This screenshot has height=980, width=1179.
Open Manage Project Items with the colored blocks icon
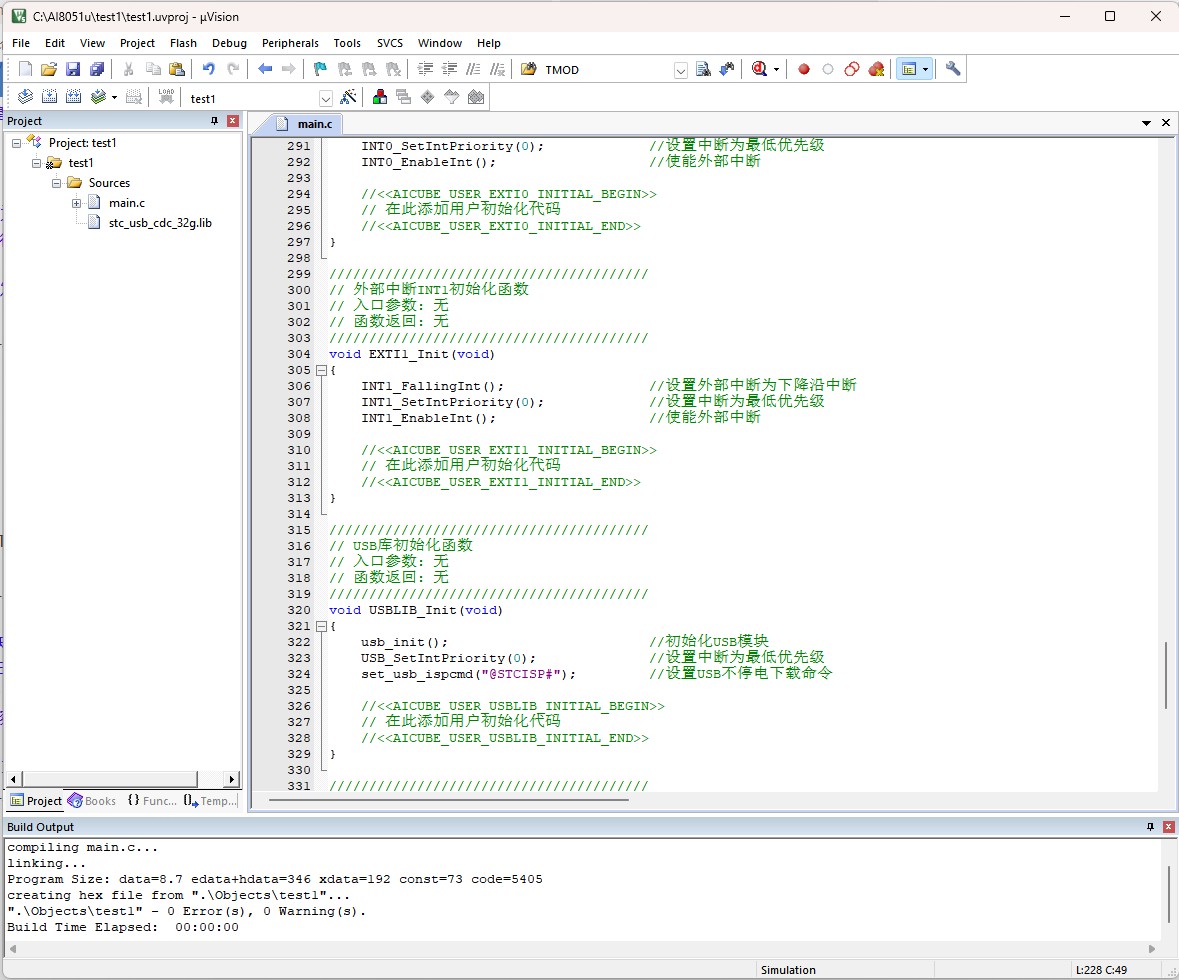pyautogui.click(x=380, y=97)
